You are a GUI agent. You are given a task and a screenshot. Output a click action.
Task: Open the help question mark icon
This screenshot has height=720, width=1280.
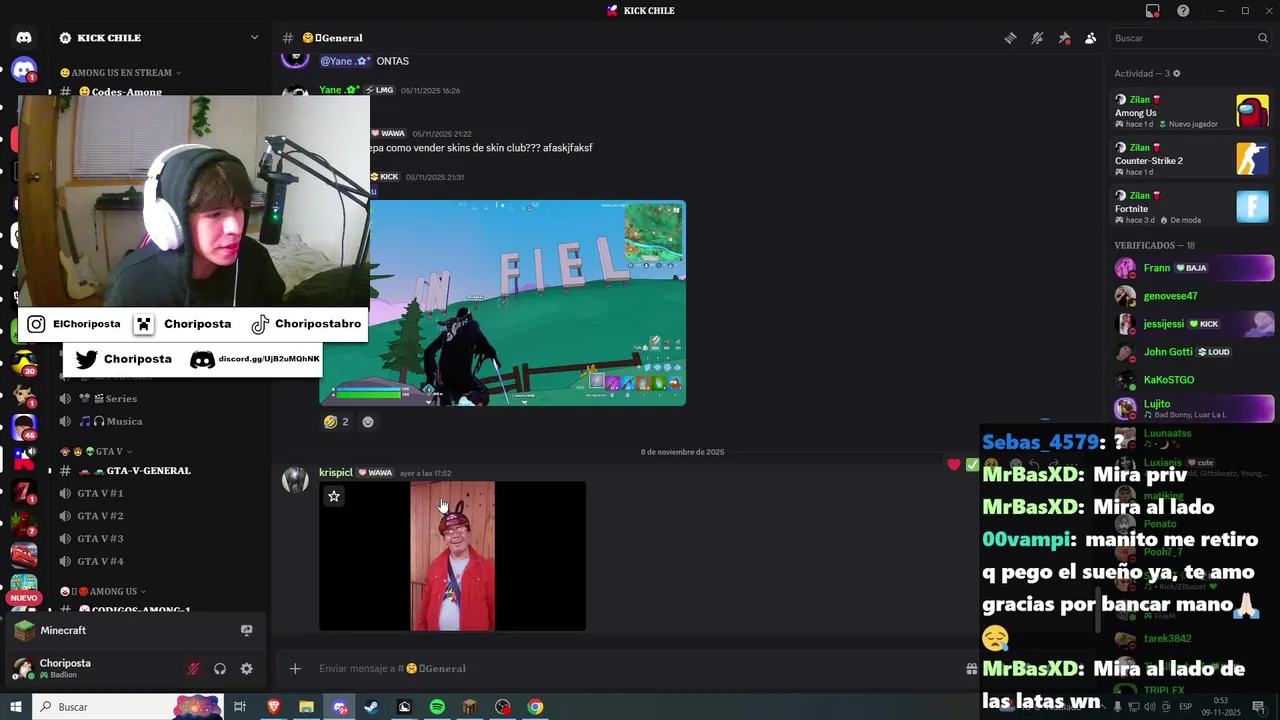coord(1183,11)
